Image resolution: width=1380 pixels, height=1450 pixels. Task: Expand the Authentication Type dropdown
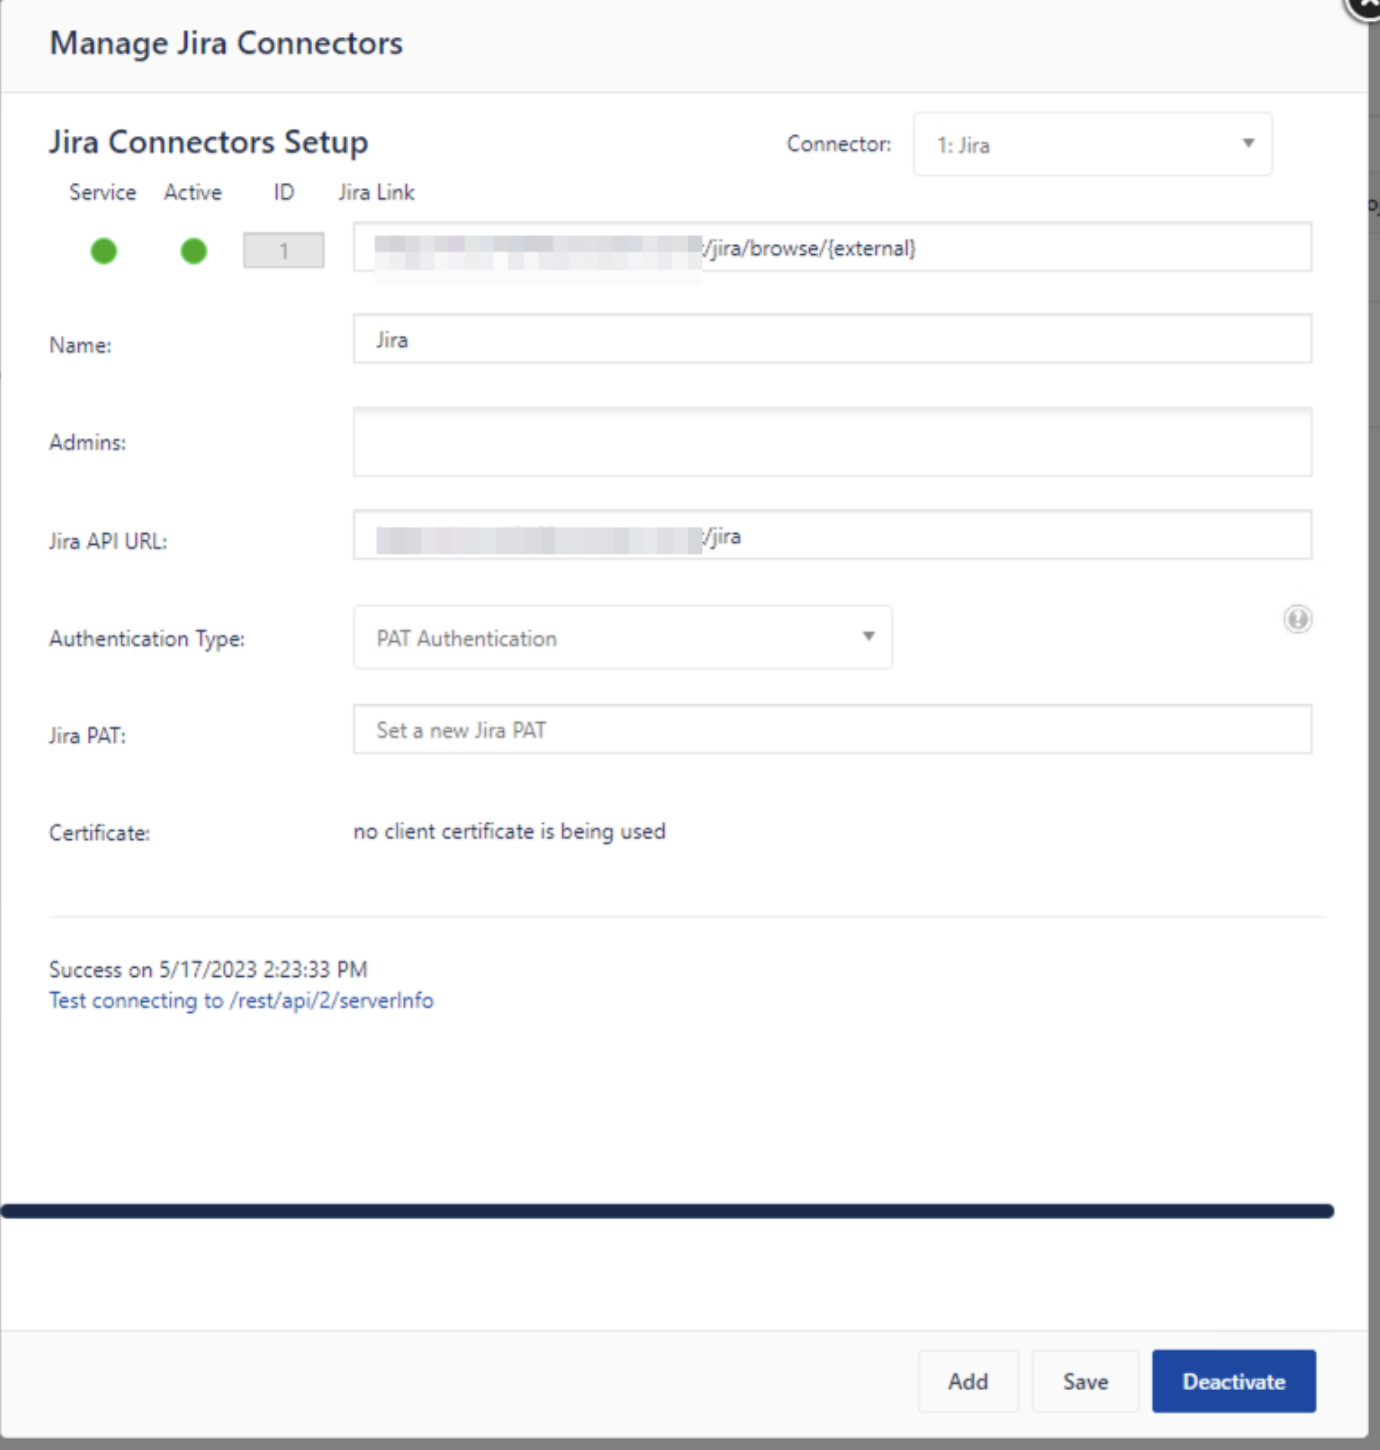[623, 638]
